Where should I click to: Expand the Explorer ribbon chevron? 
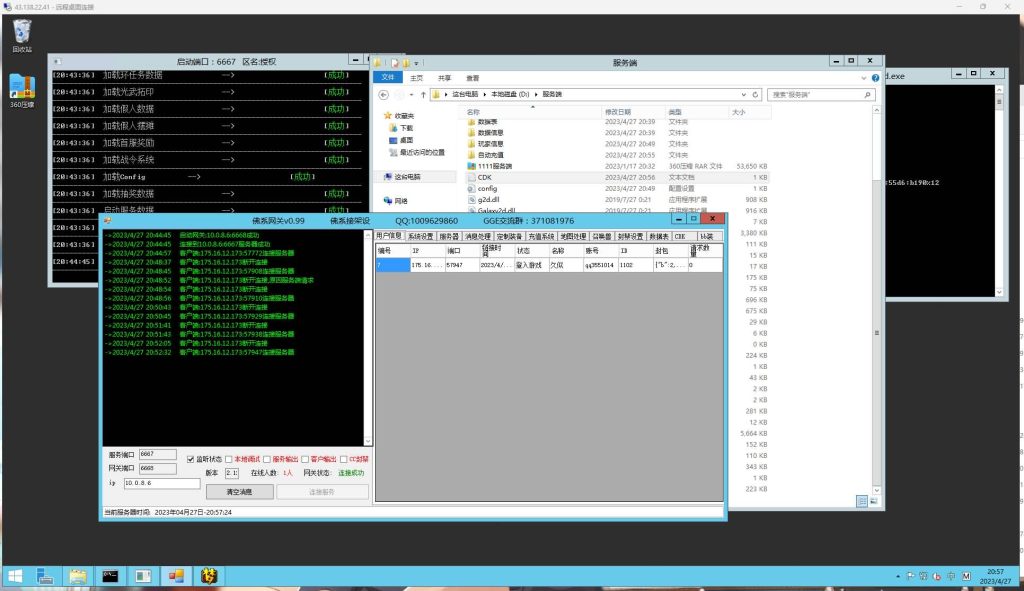coord(865,77)
